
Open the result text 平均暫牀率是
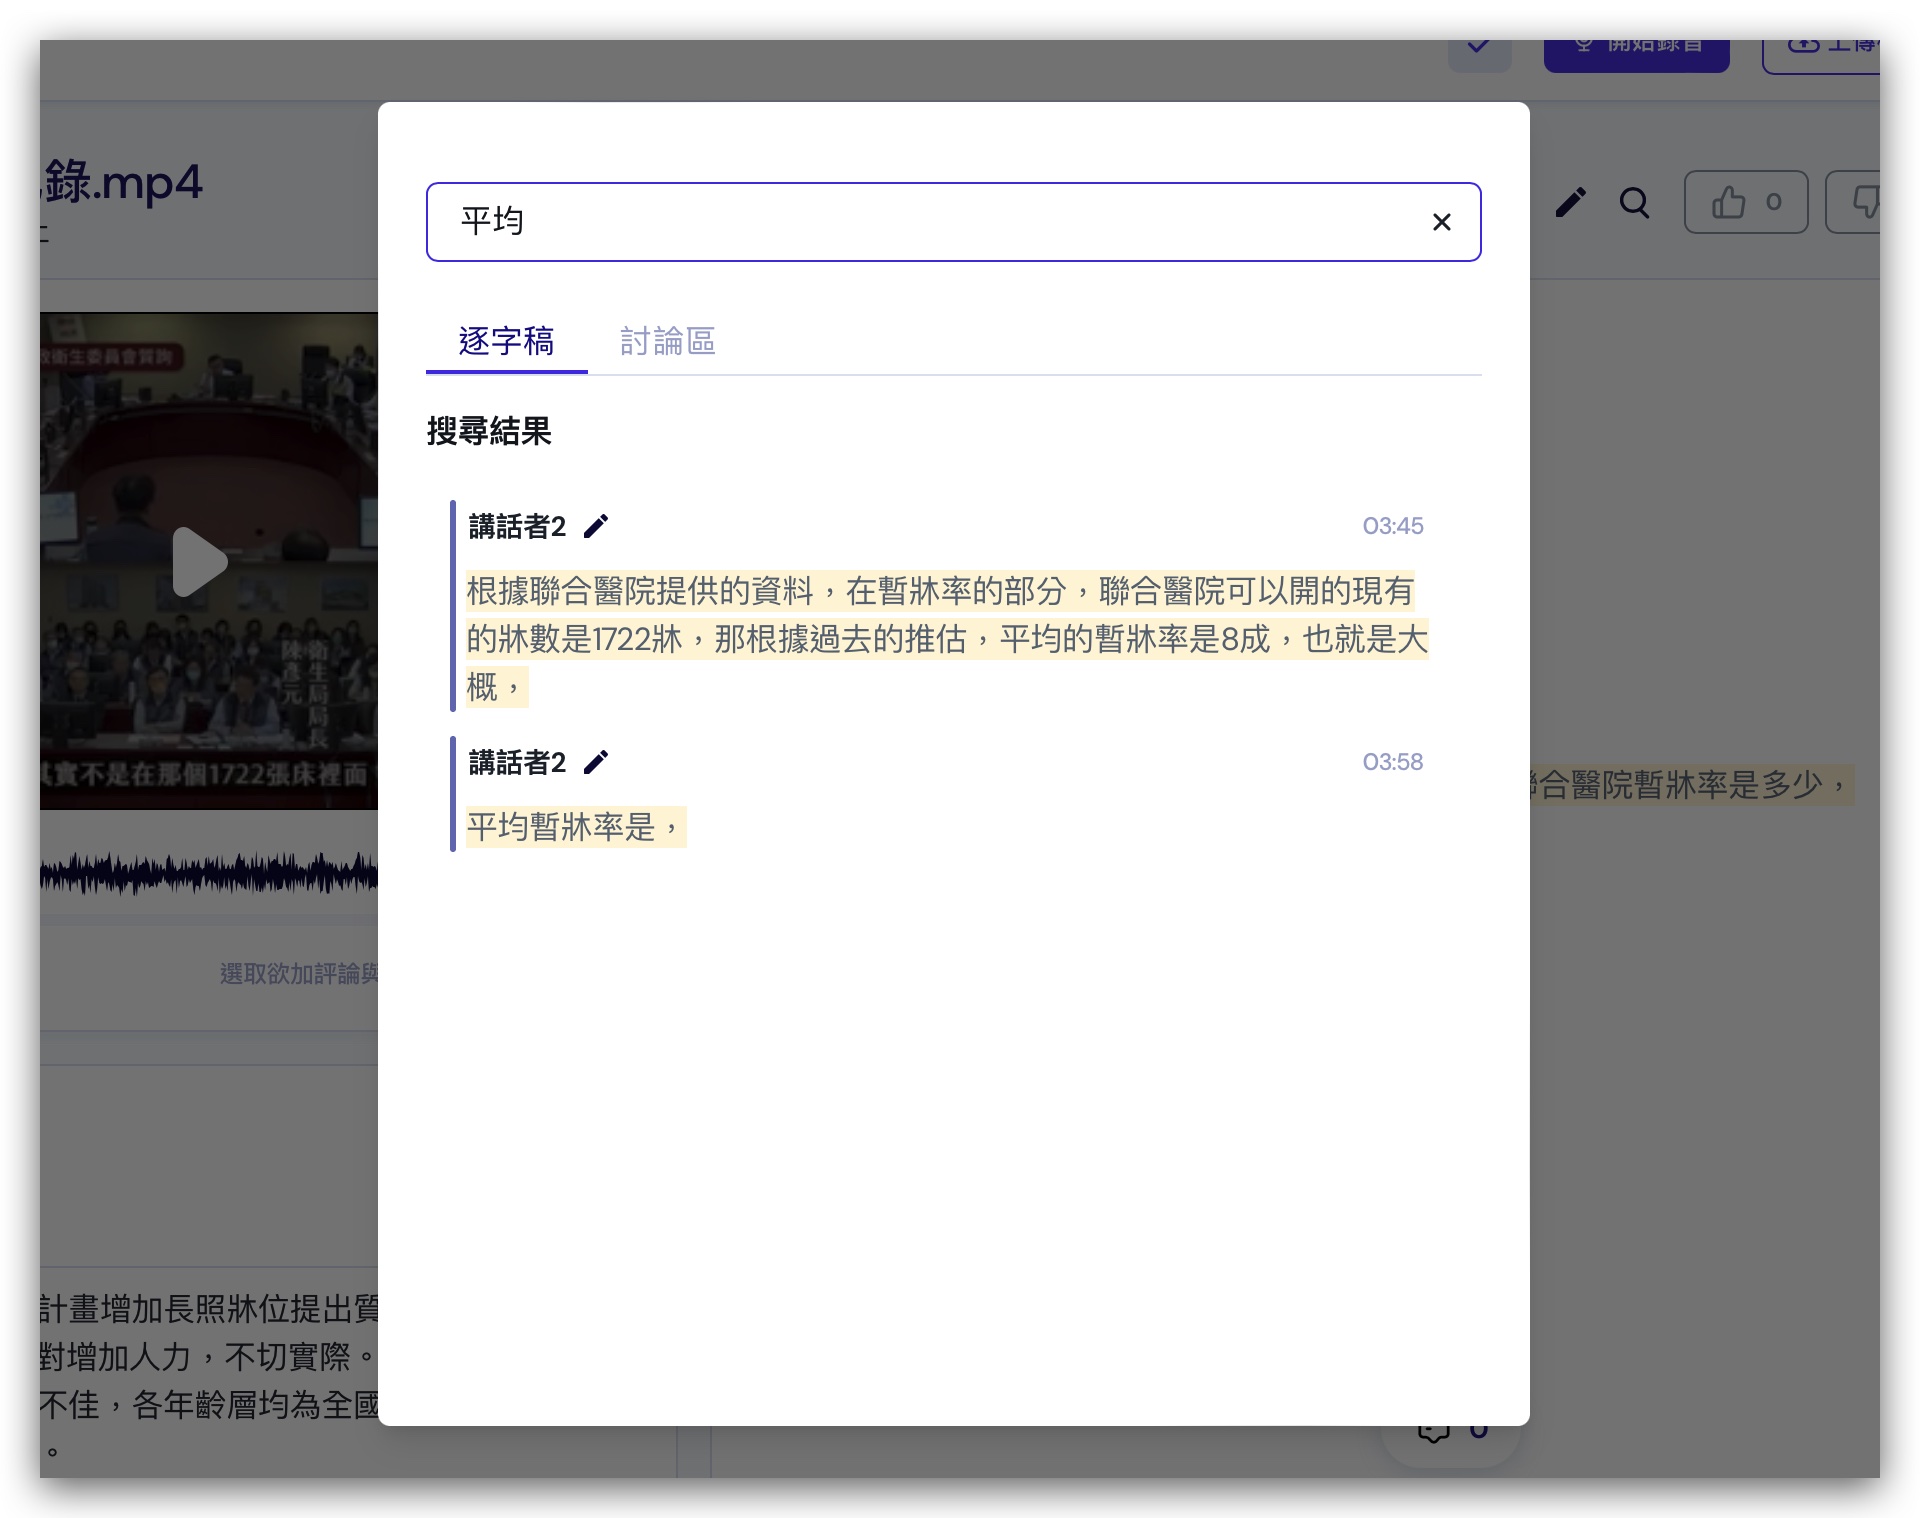coord(575,827)
